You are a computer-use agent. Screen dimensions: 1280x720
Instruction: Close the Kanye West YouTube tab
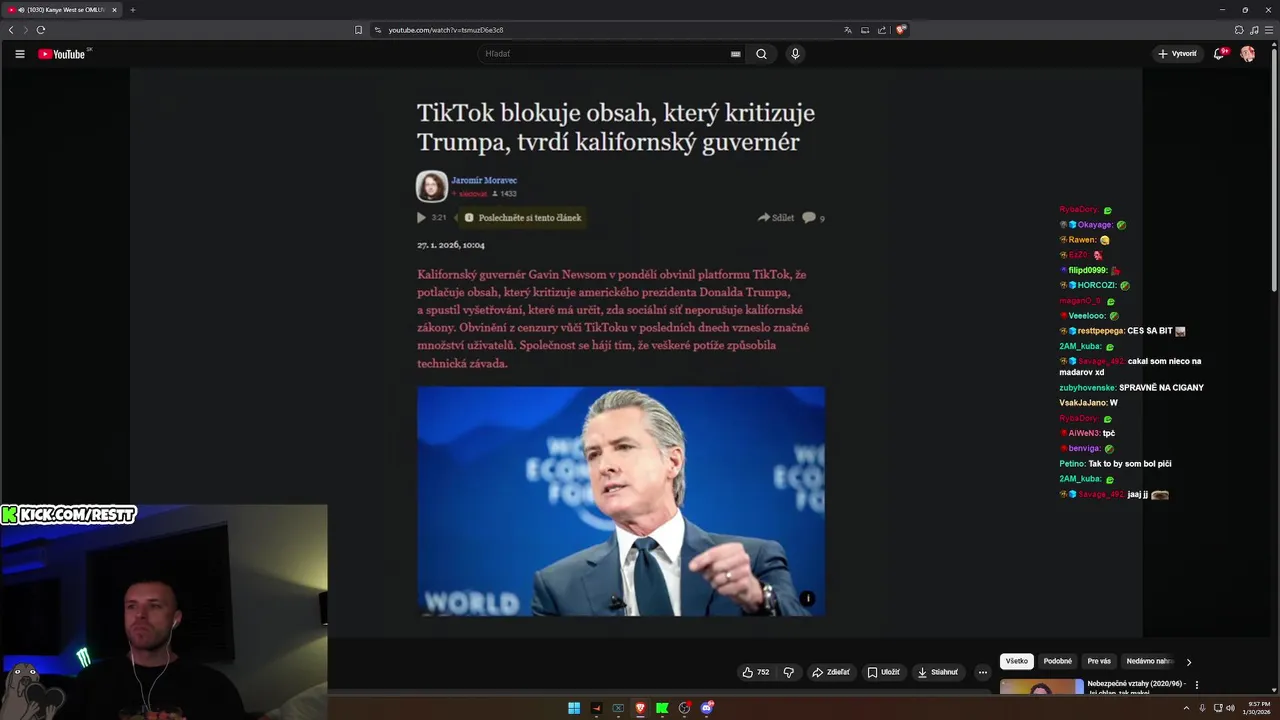click(114, 10)
